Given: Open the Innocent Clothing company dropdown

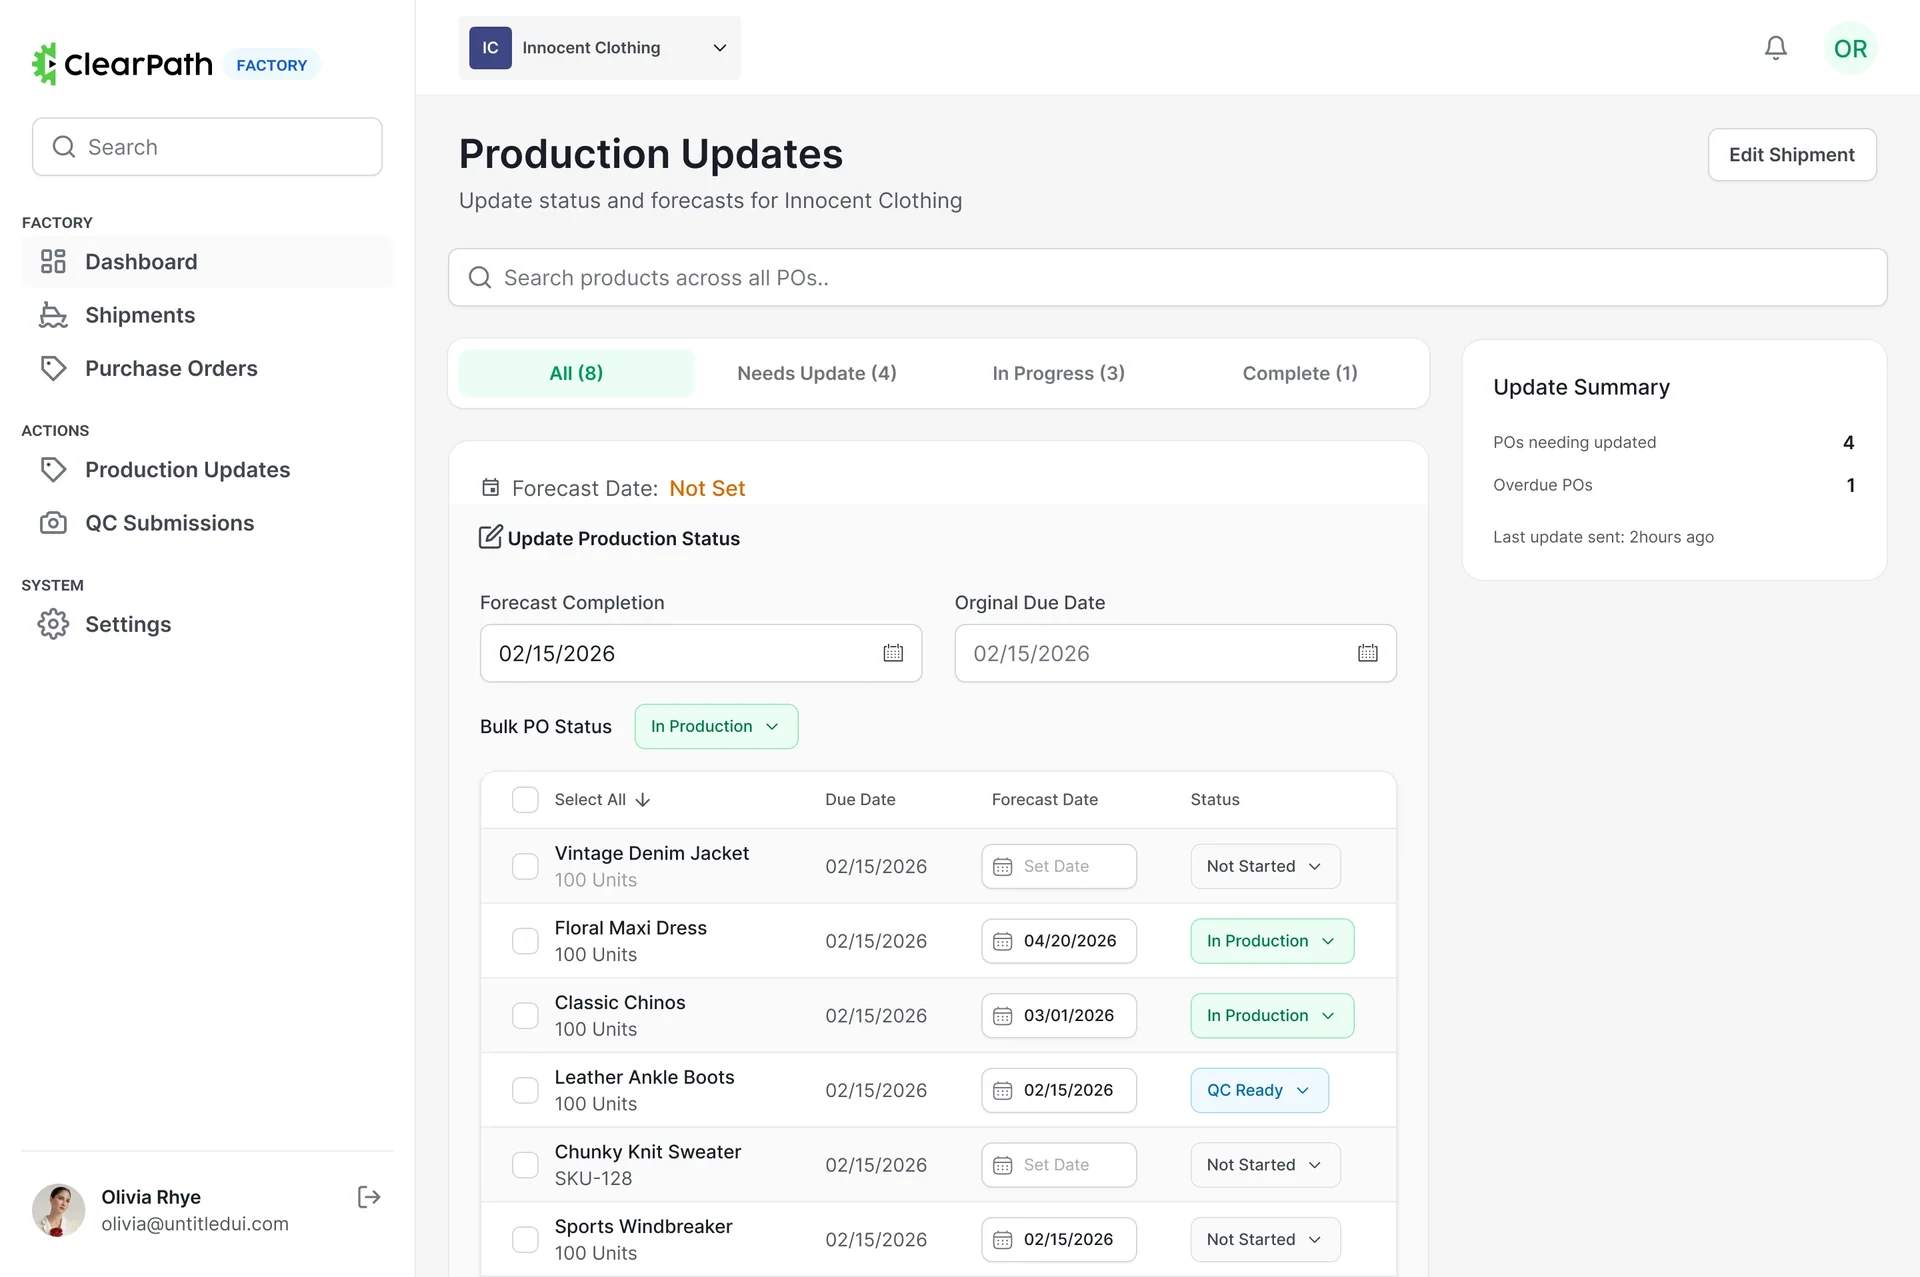Looking at the screenshot, I should [599, 48].
